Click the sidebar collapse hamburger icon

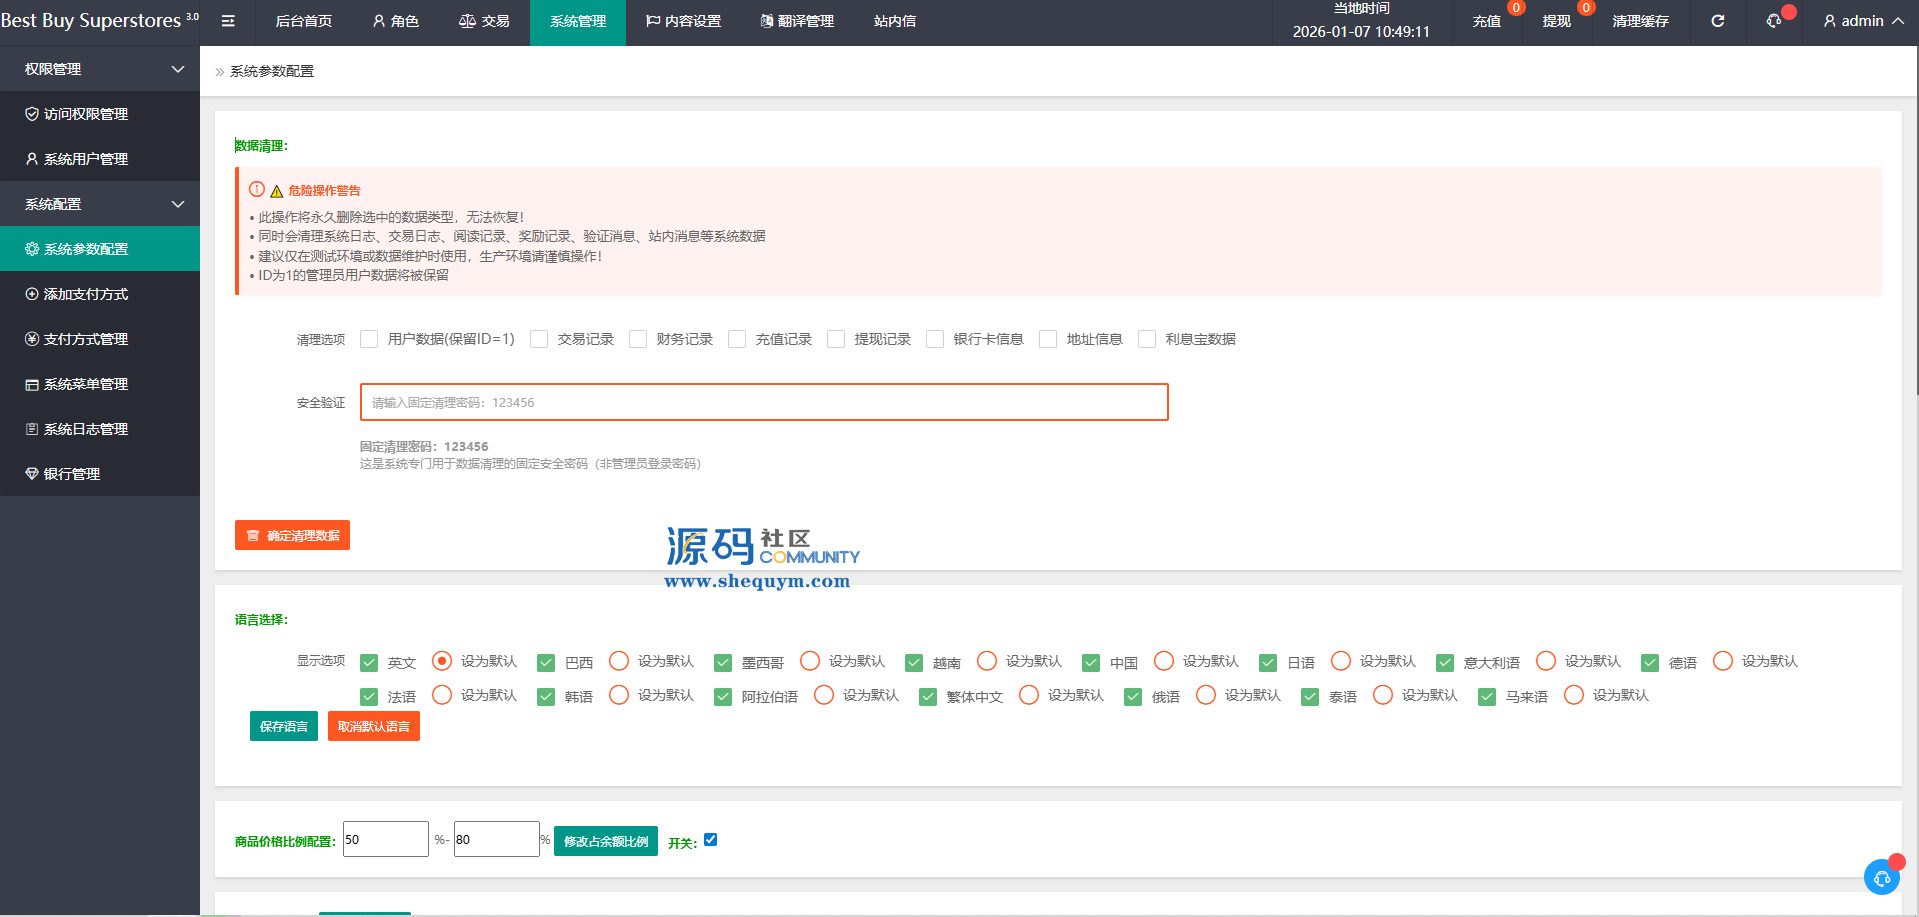click(228, 21)
